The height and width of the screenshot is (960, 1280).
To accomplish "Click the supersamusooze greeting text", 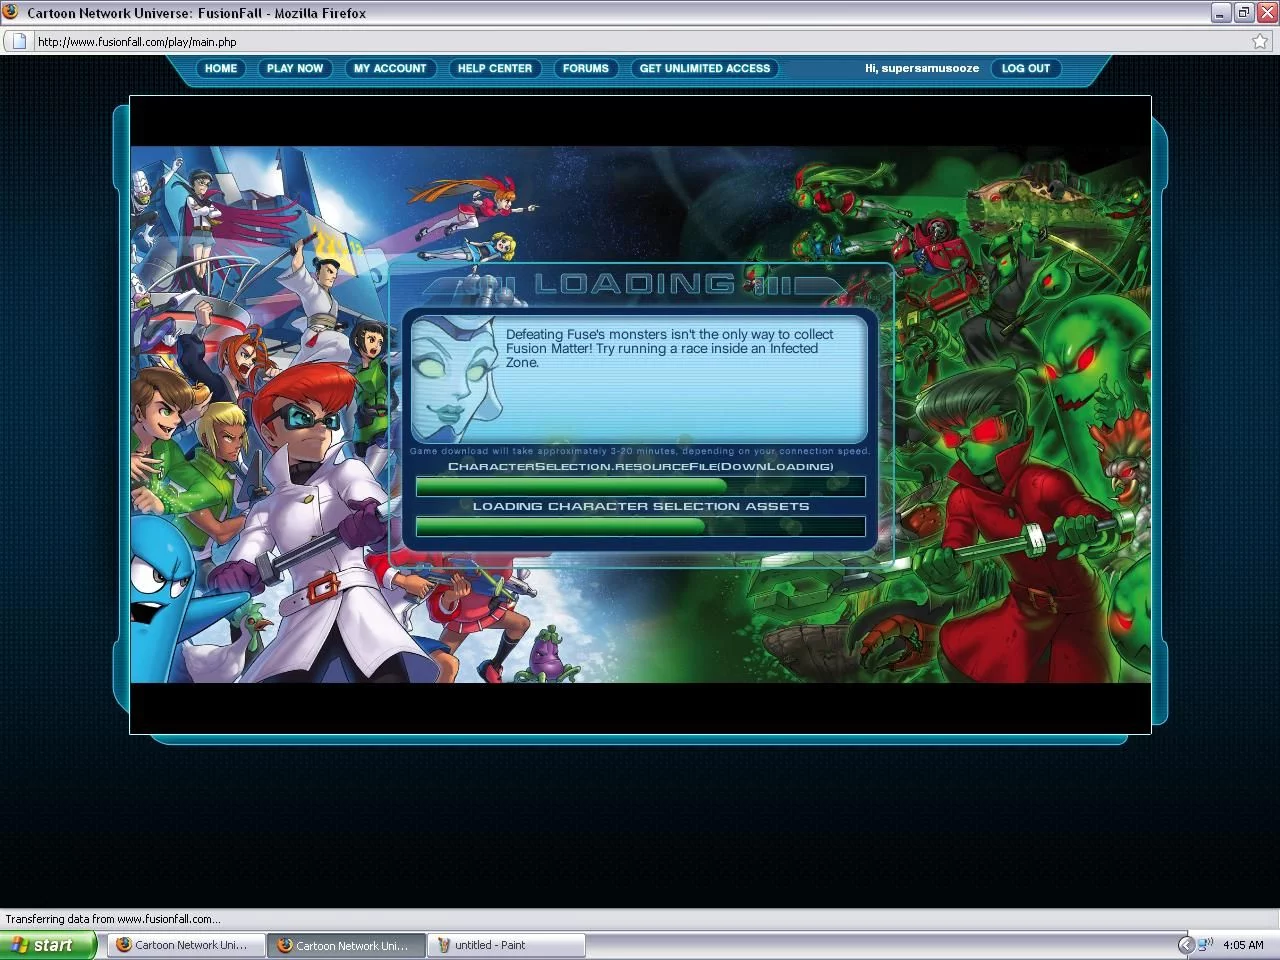I will (922, 68).
